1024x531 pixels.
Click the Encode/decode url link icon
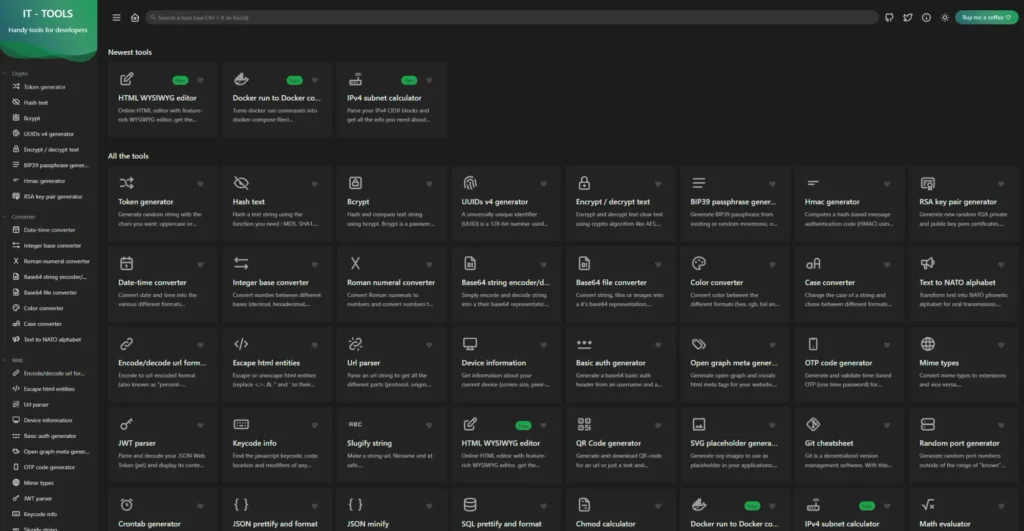pos(127,344)
